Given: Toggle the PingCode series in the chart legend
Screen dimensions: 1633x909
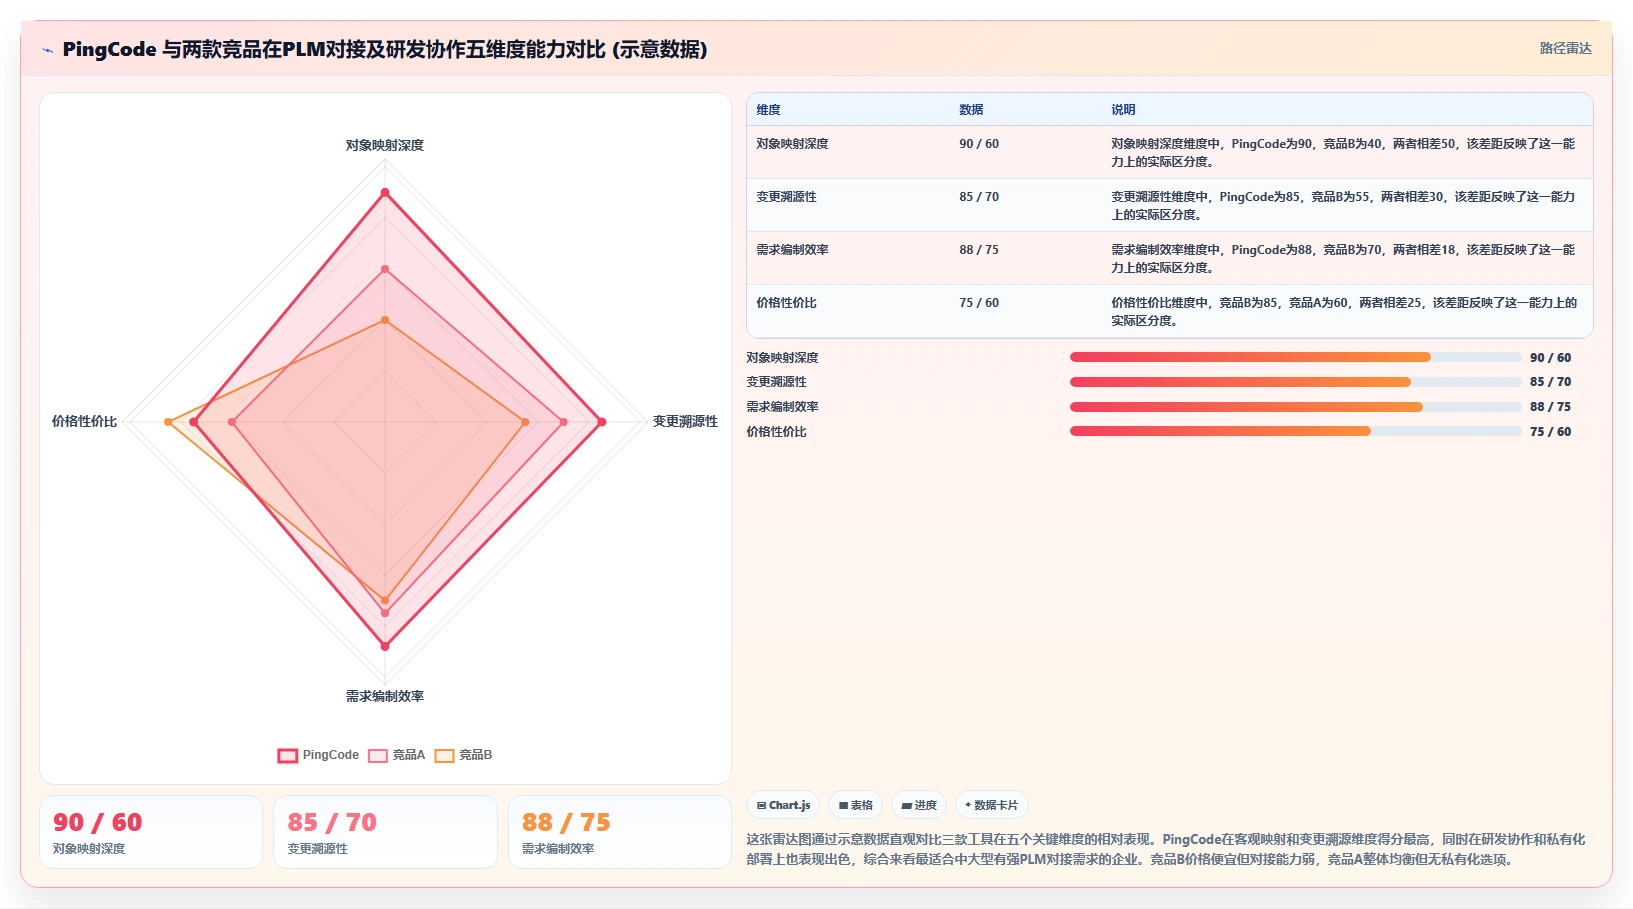Looking at the screenshot, I should click(318, 755).
